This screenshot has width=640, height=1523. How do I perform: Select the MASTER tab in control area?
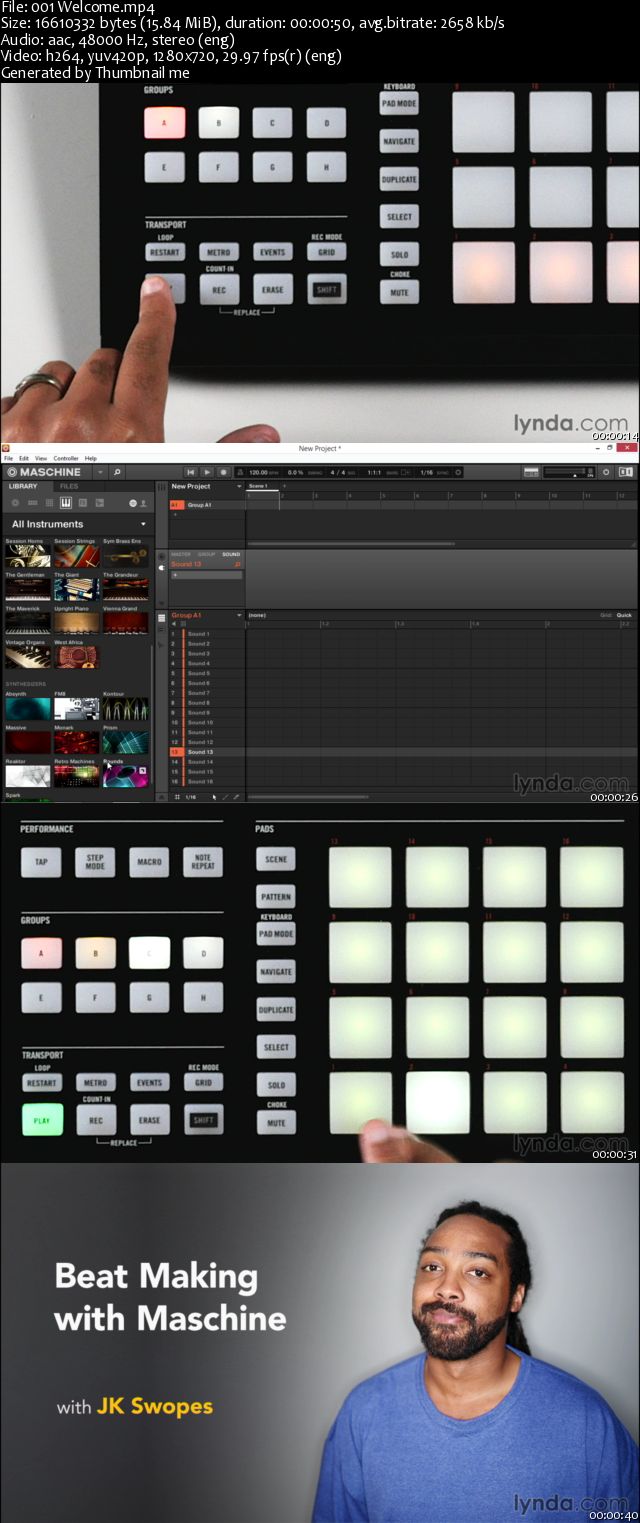[180, 554]
